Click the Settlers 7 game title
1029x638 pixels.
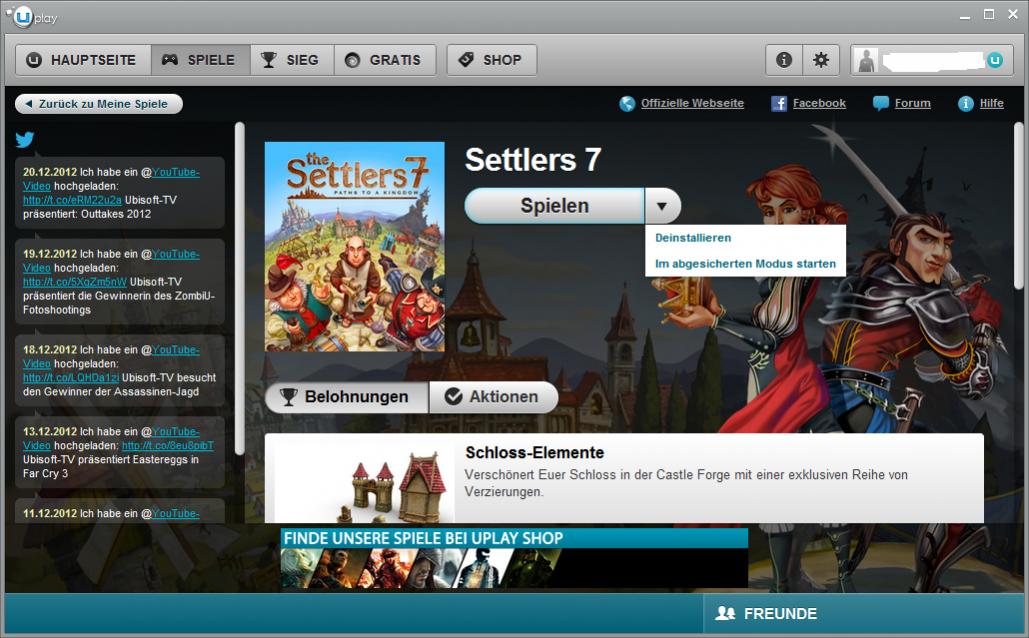(x=533, y=160)
